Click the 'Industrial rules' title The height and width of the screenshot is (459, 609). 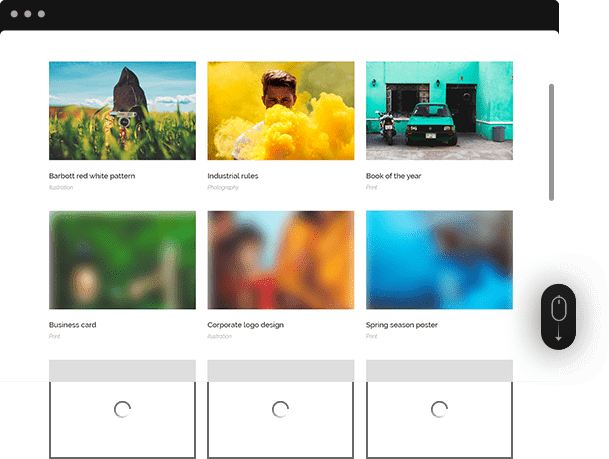[233, 176]
